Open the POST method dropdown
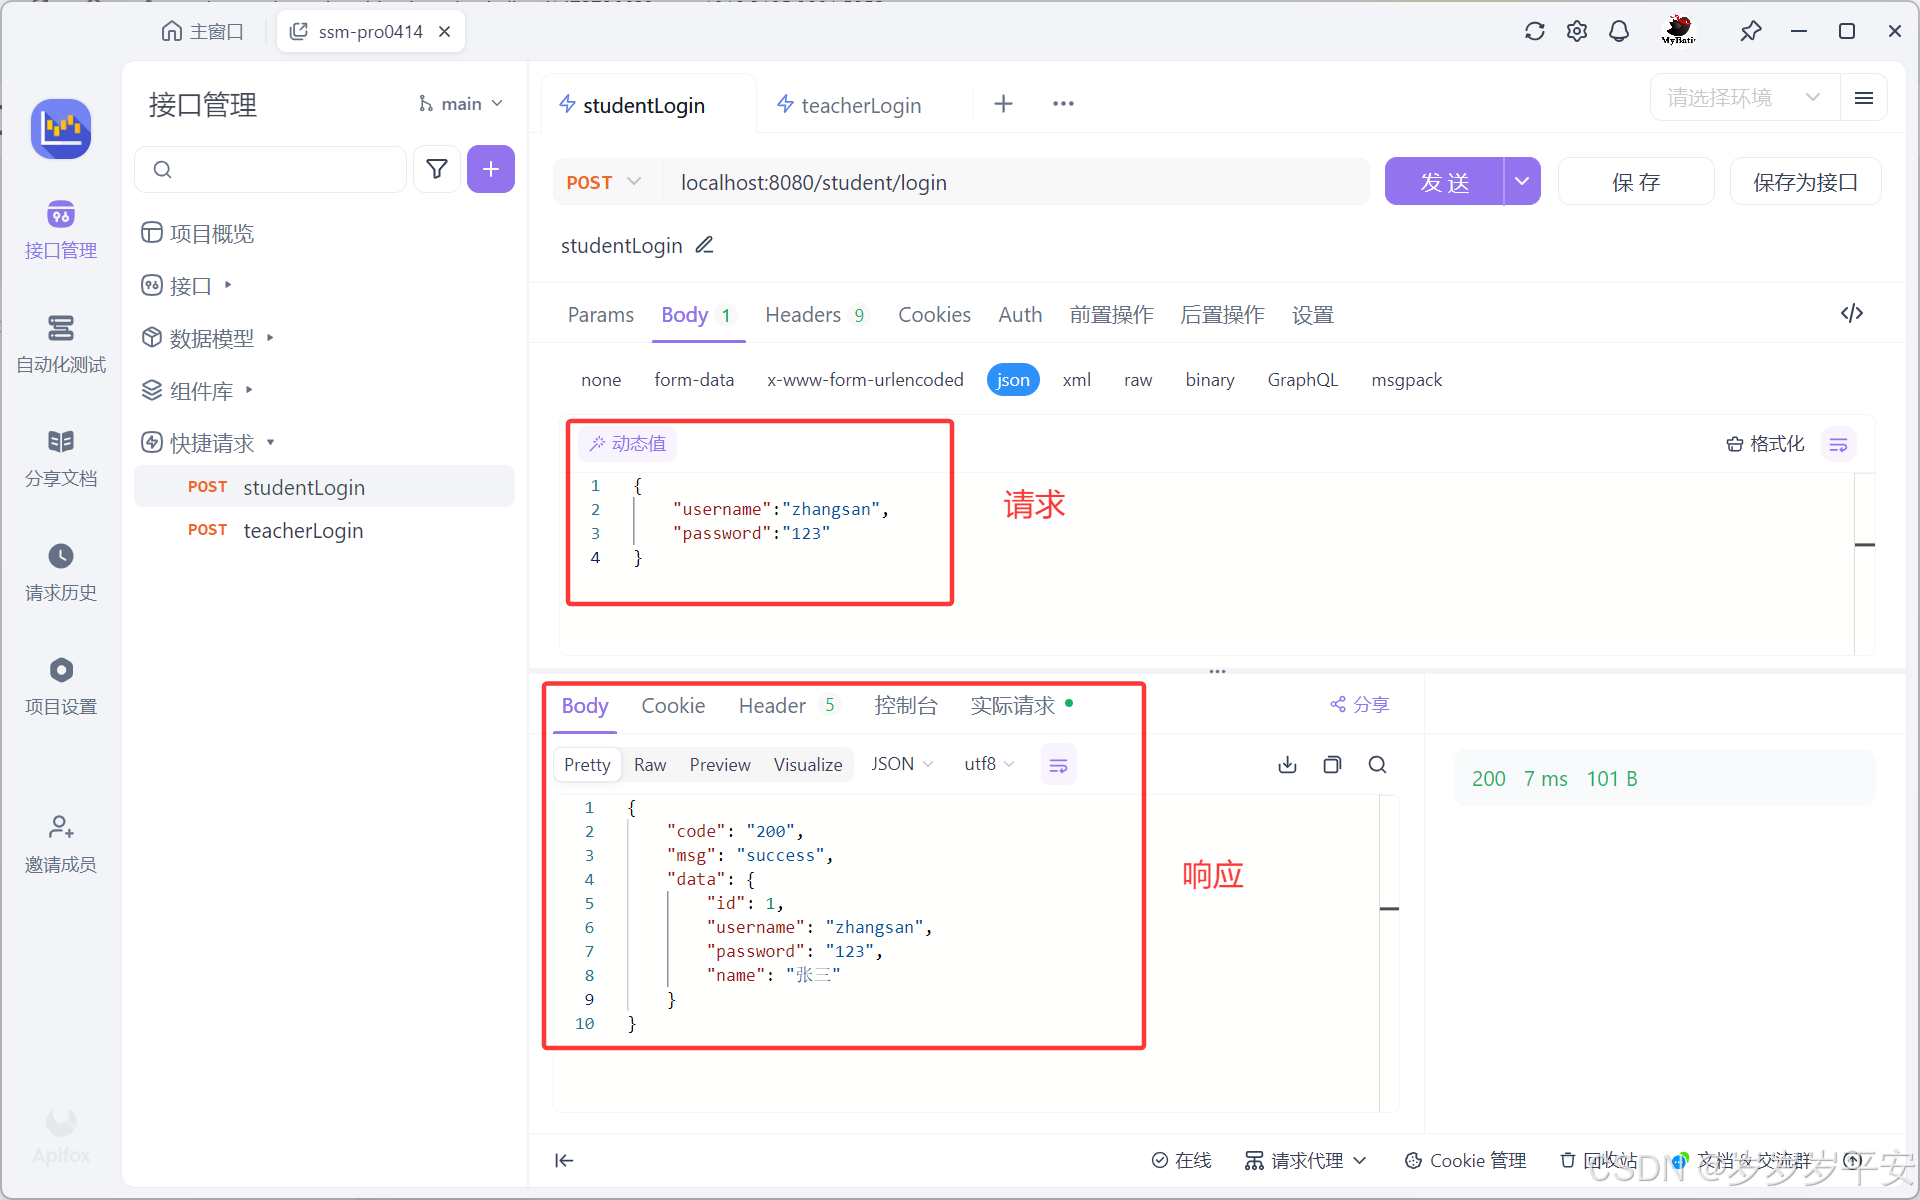This screenshot has width=1920, height=1200. pos(603,182)
